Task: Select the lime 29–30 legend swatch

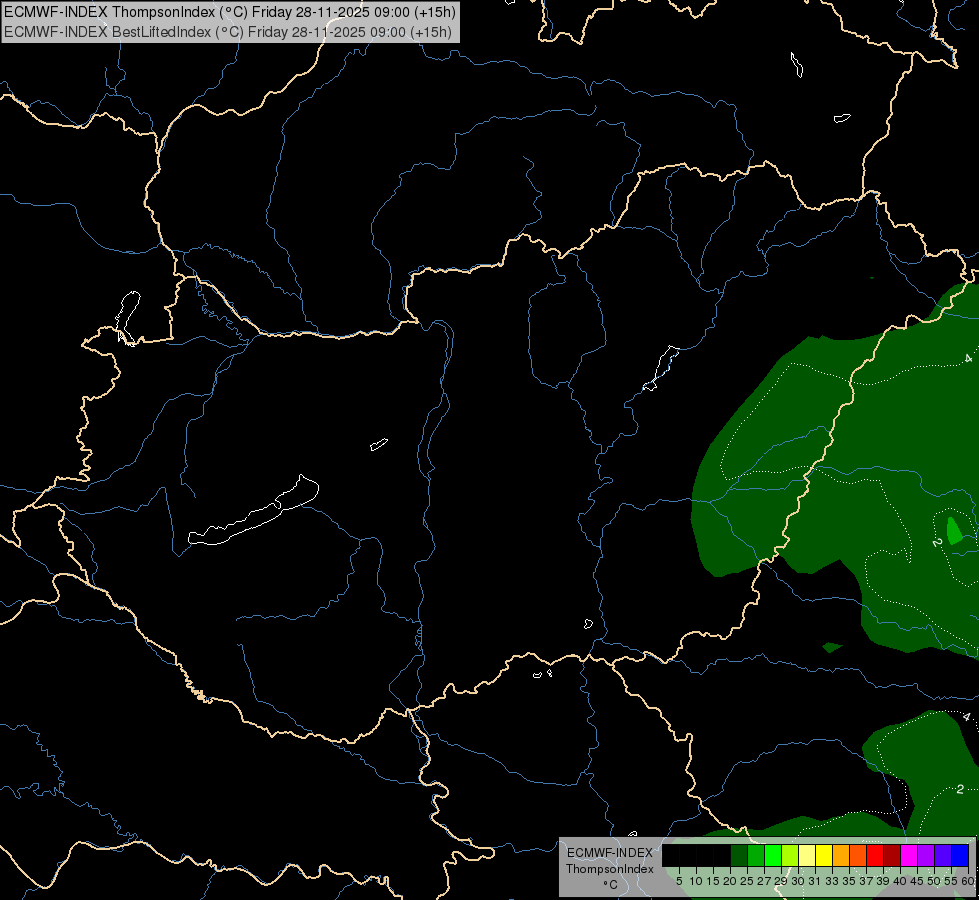Action: tap(790, 855)
